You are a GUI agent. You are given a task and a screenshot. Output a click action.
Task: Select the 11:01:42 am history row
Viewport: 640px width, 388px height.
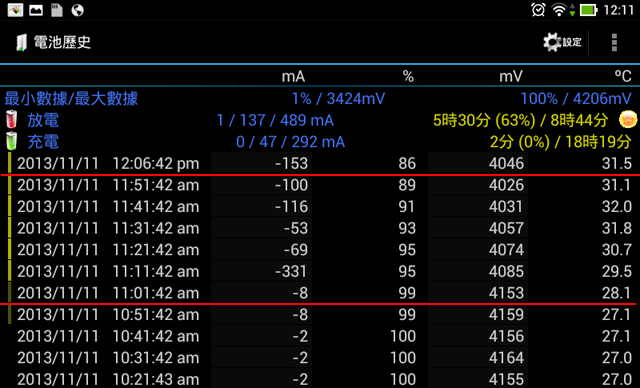click(x=320, y=293)
